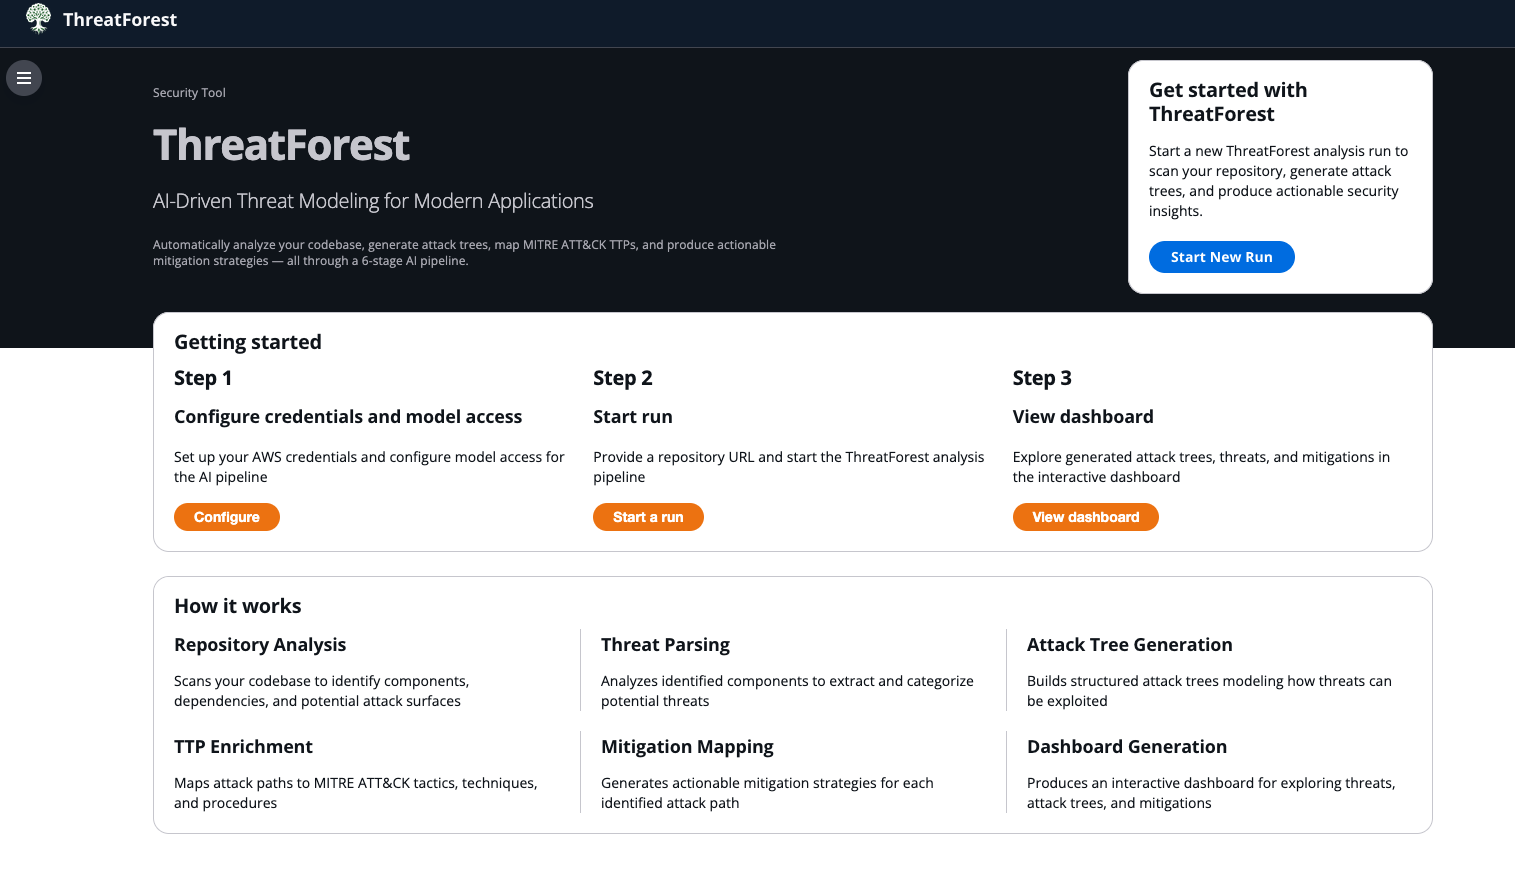The image size is (1515, 884).
Task: Click the Start New Run button
Action: pos(1221,257)
